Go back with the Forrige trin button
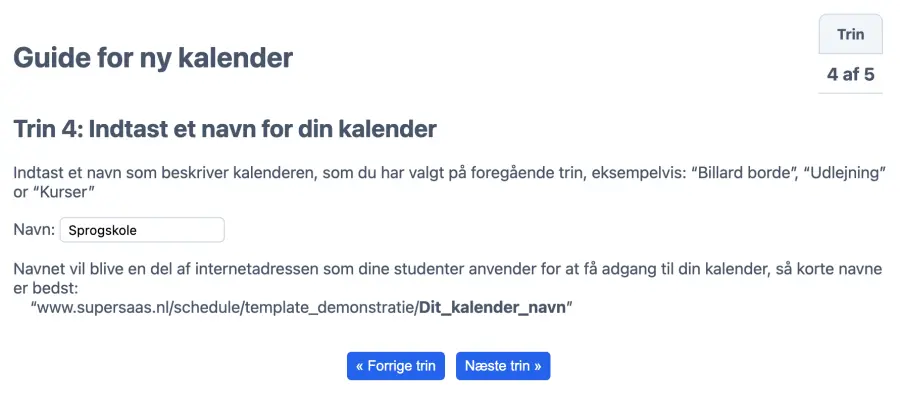This screenshot has width=900, height=407. (396, 366)
